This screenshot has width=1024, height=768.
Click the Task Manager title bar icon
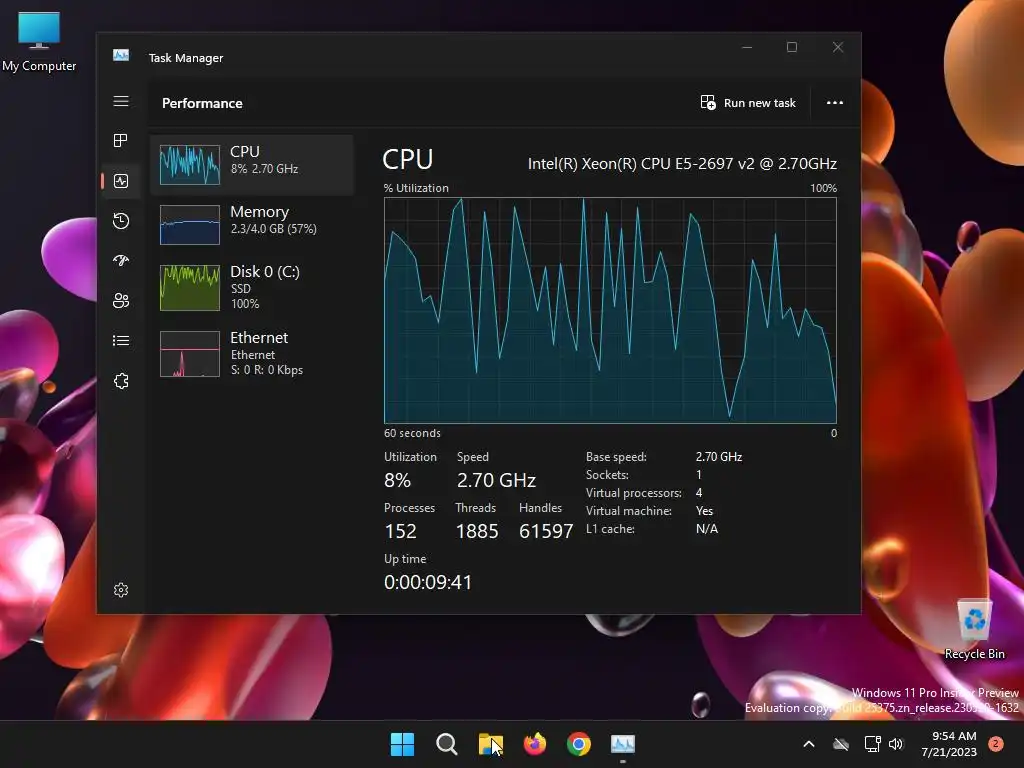(121, 56)
